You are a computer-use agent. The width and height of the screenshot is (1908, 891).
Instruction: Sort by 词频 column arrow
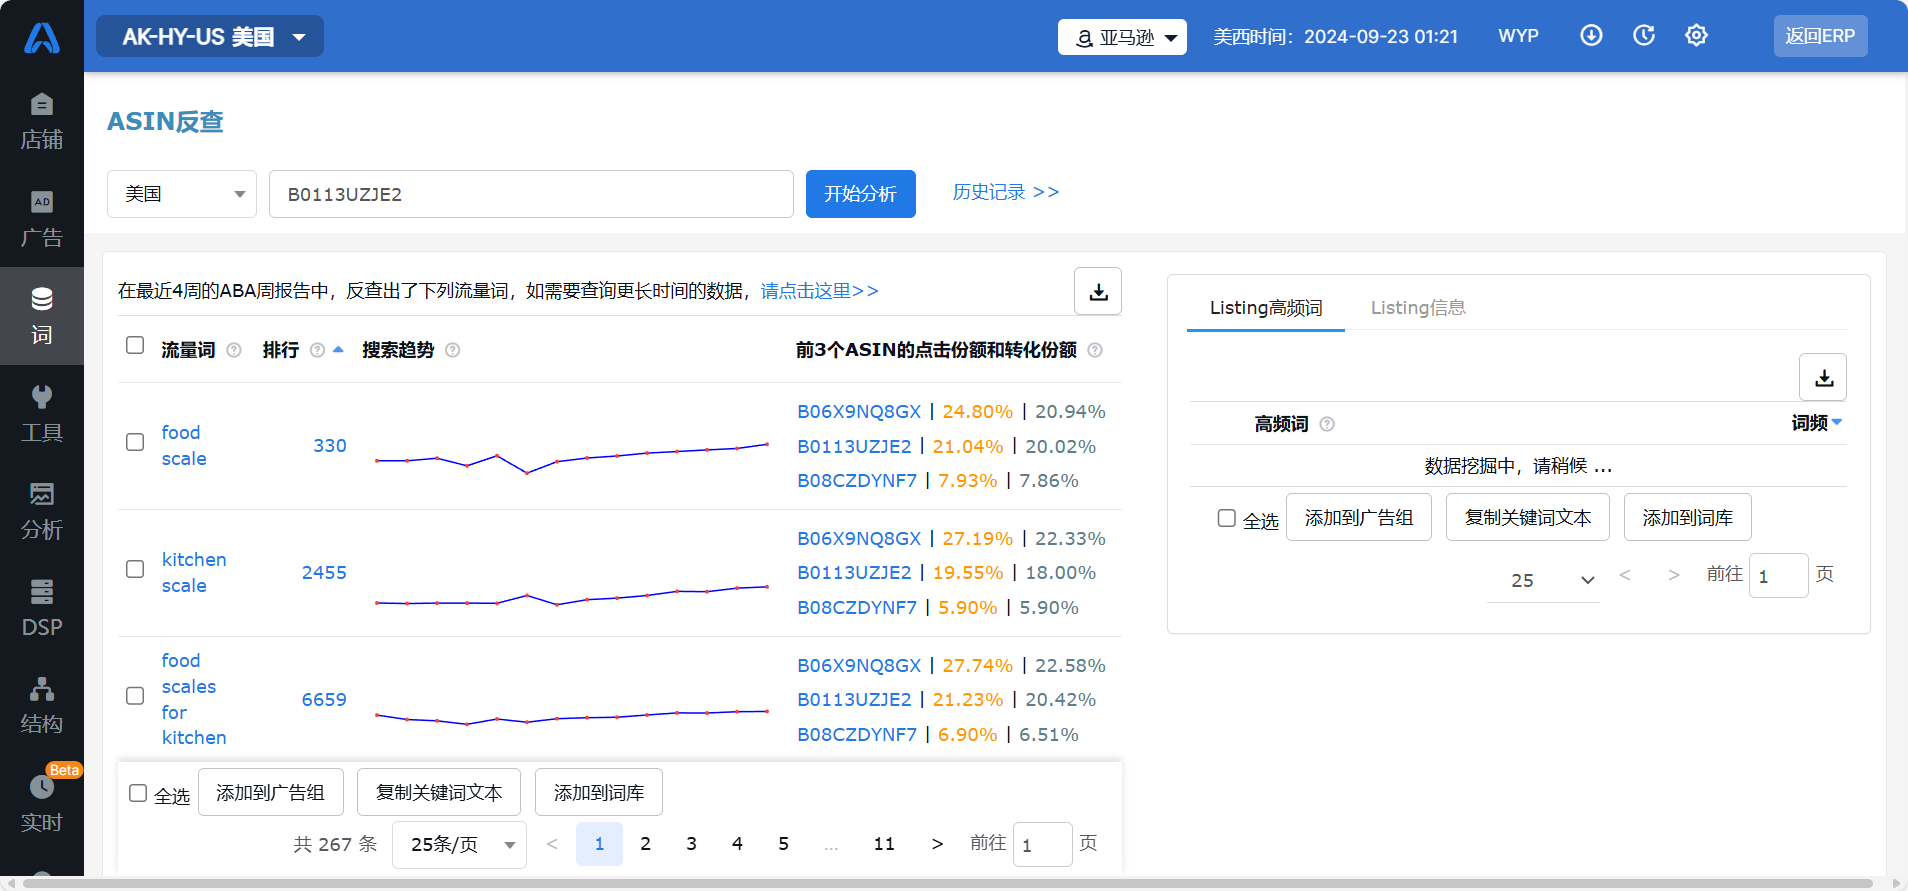pos(1837,423)
